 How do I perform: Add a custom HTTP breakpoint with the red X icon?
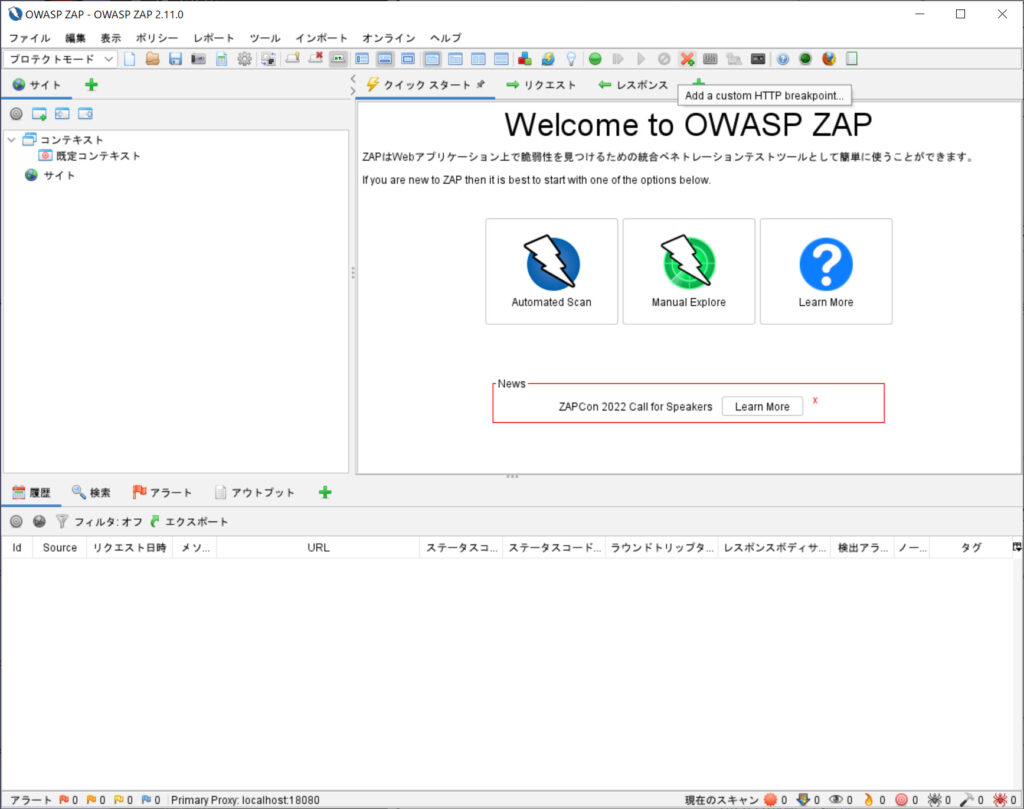316,59
